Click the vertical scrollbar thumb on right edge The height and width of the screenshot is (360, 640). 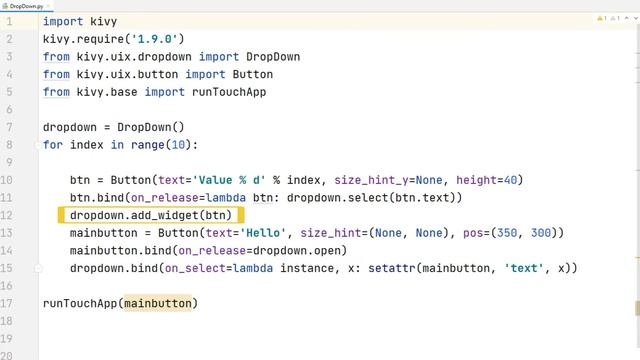[637, 308]
